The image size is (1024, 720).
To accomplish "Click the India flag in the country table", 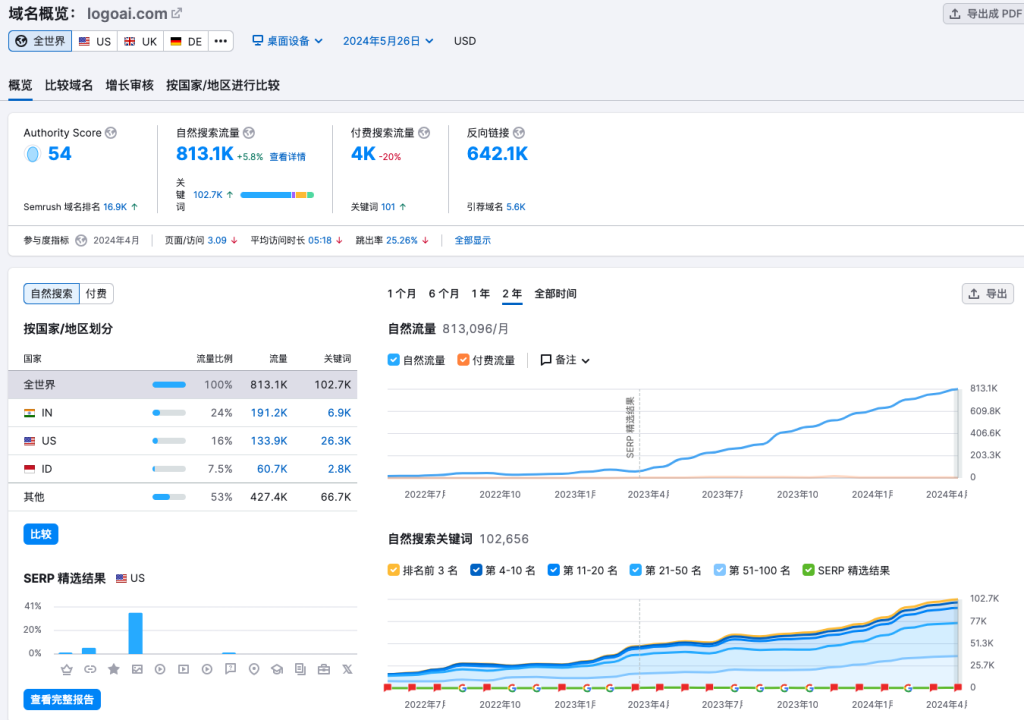I will tap(29, 413).
